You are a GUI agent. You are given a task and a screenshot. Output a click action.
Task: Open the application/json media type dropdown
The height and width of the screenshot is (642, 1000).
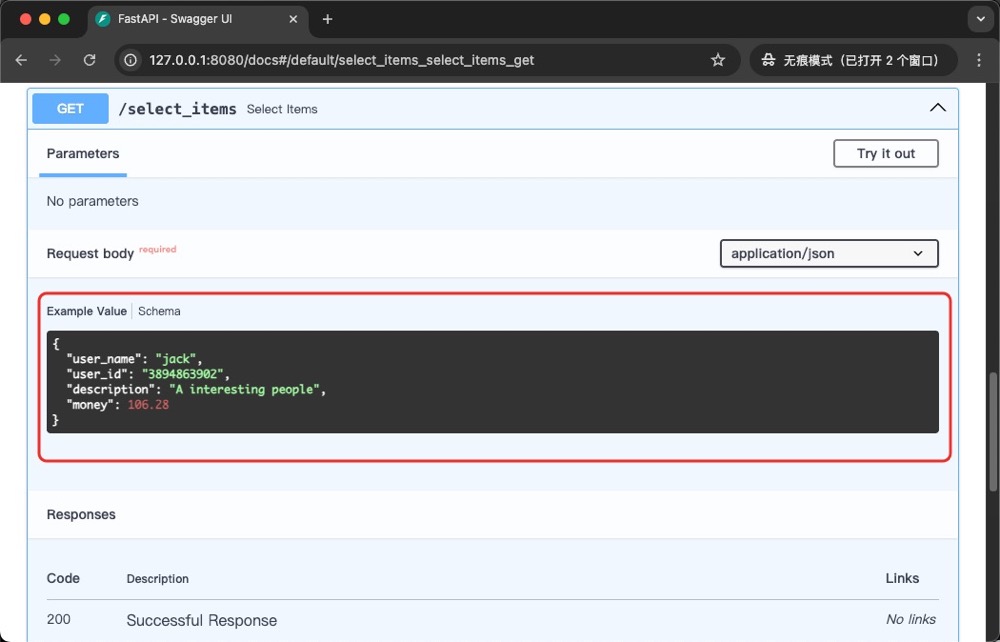[x=828, y=253]
